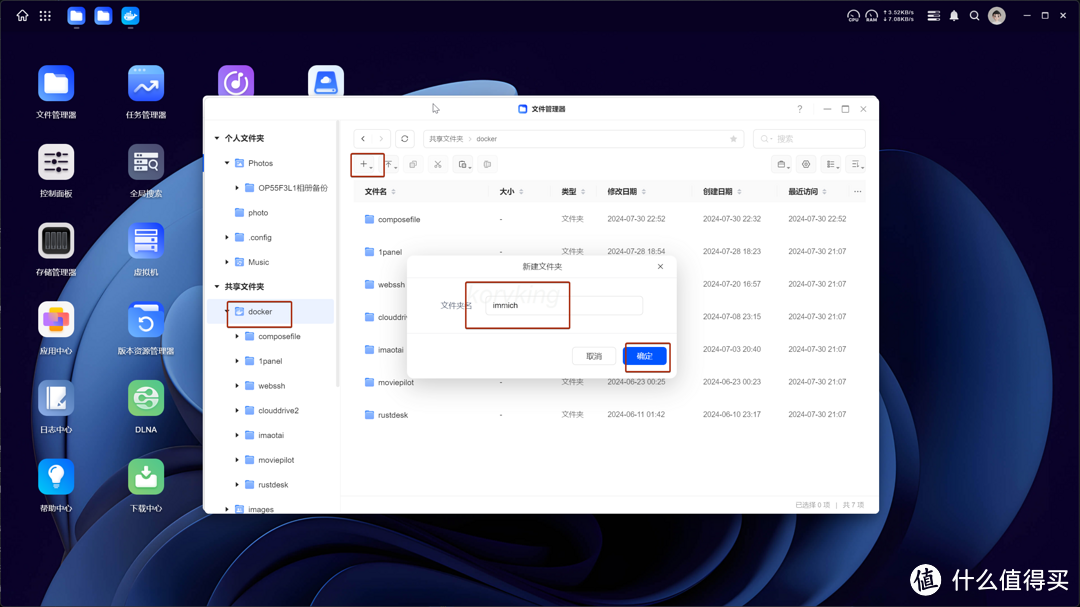Click the 确定 button in the new folder dialog
1080x607 pixels.
[645, 356]
